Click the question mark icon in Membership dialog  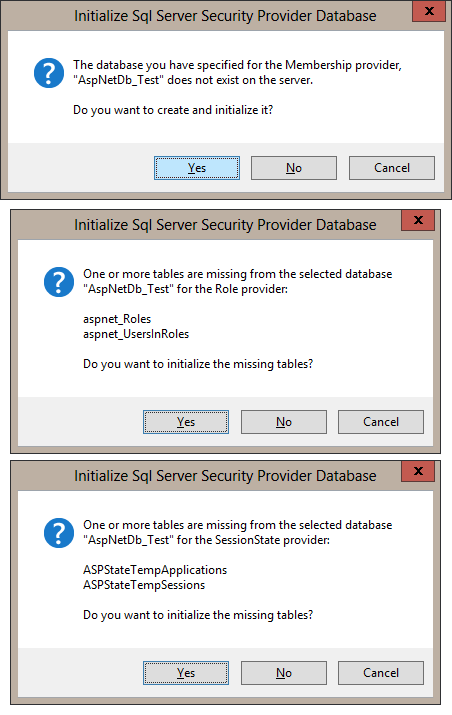point(49,73)
